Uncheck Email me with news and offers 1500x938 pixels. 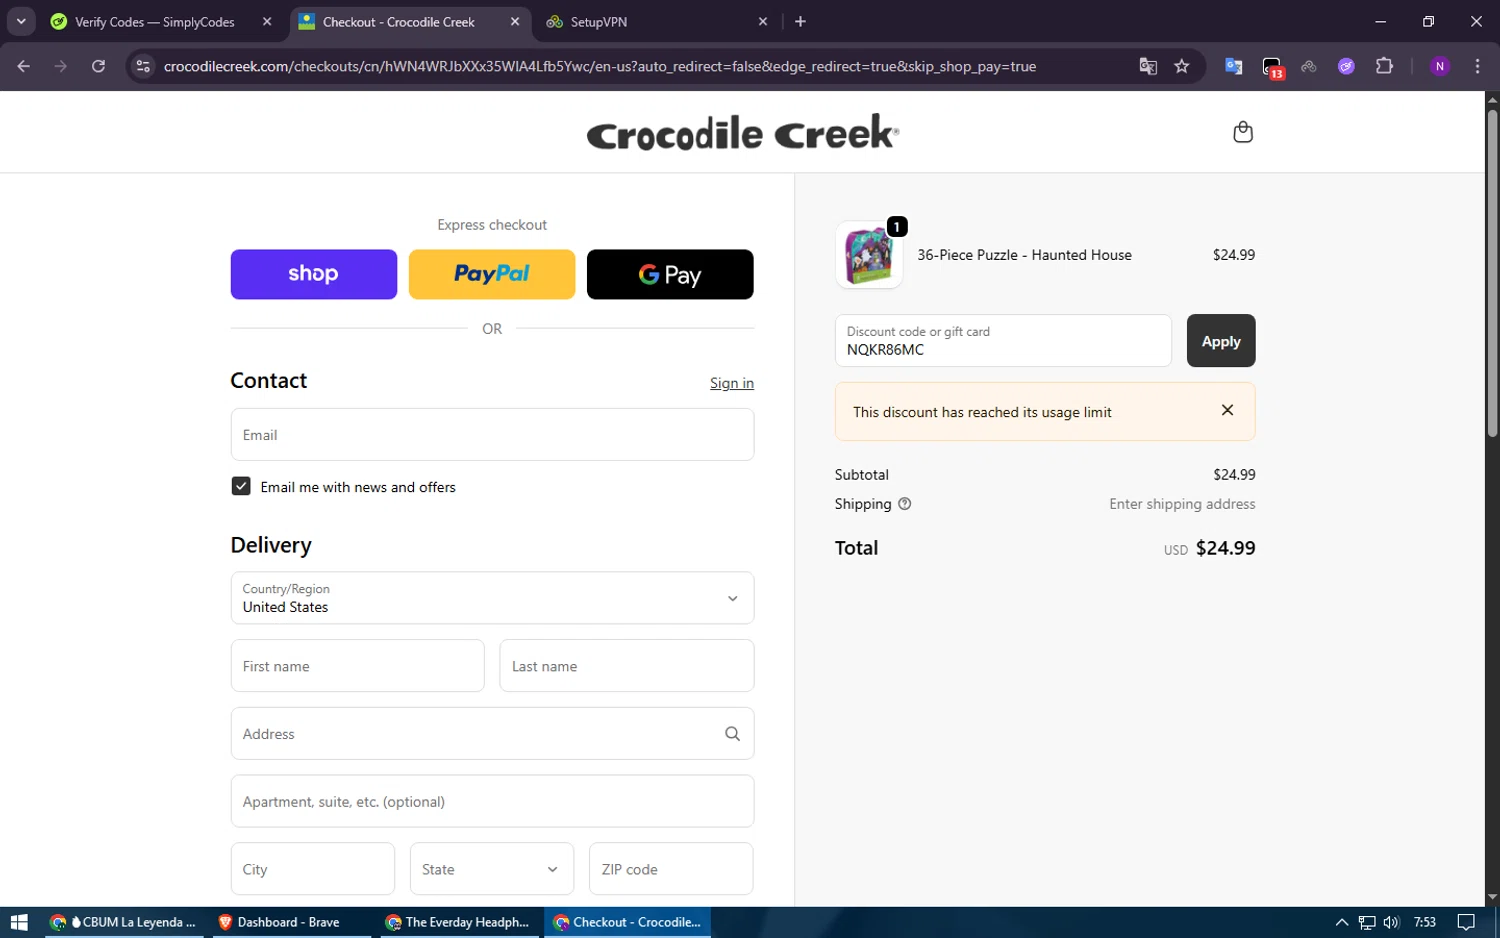click(241, 486)
